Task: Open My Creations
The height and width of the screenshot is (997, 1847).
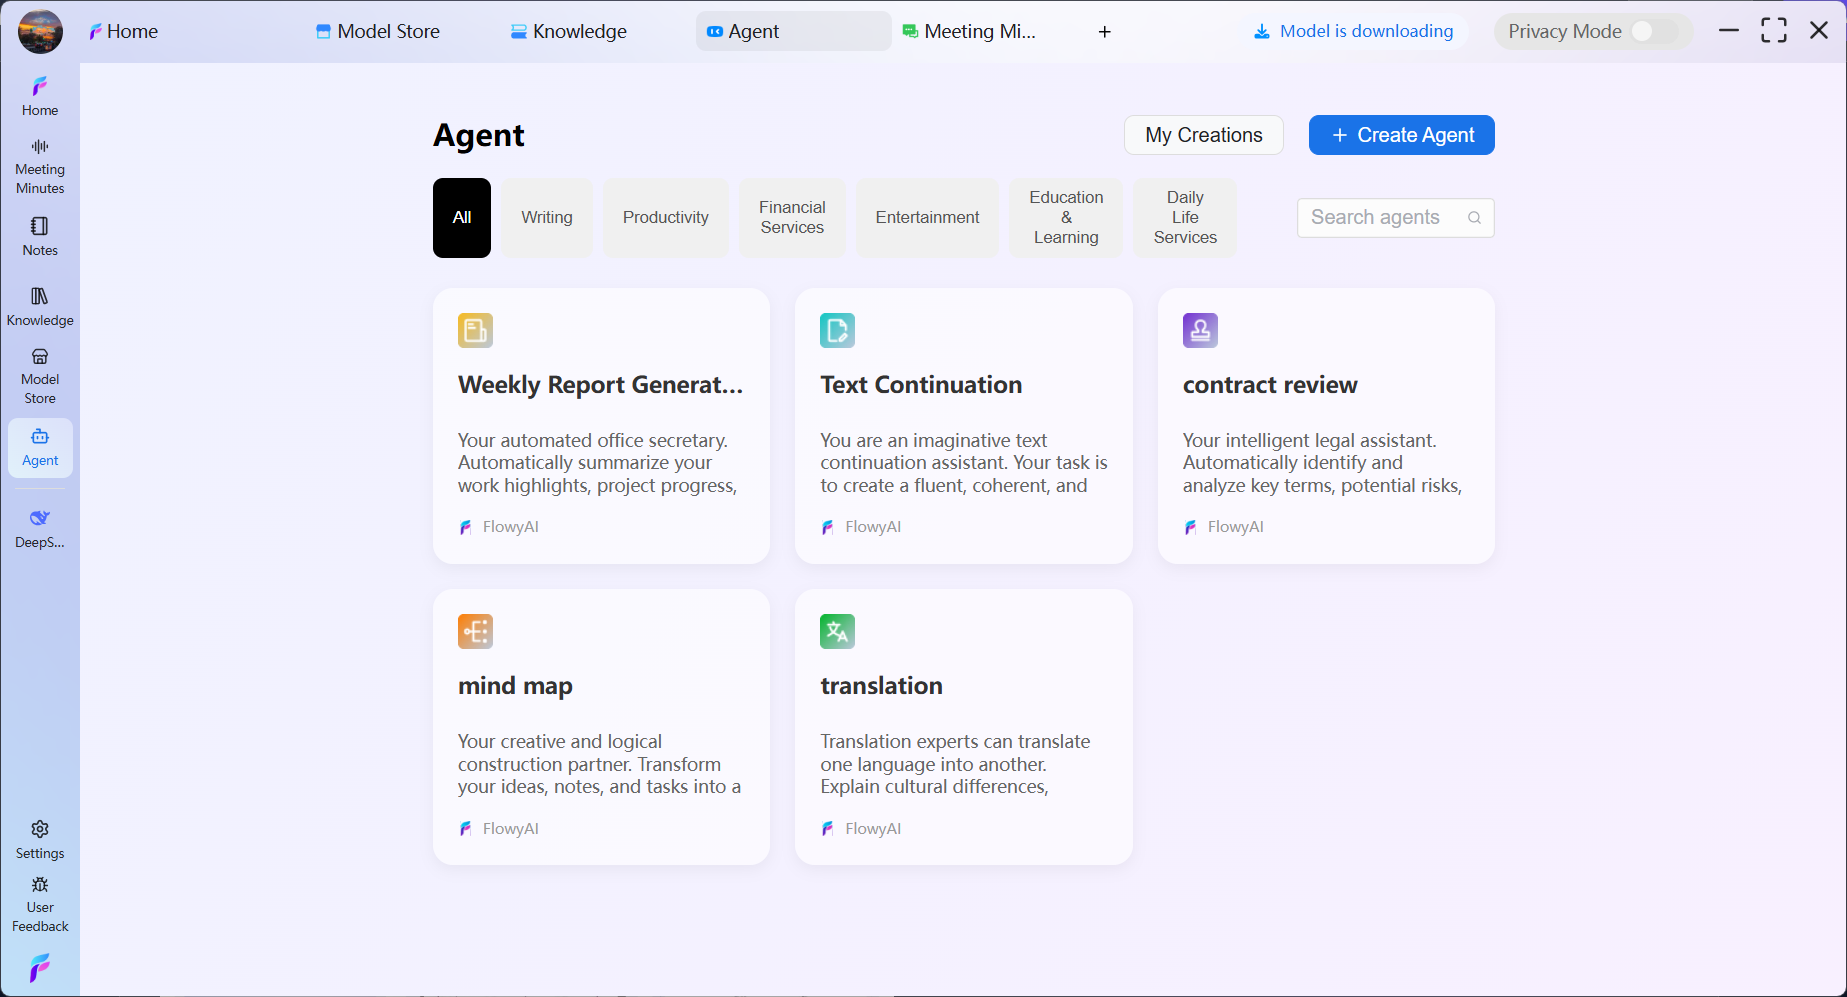Action: pos(1203,135)
